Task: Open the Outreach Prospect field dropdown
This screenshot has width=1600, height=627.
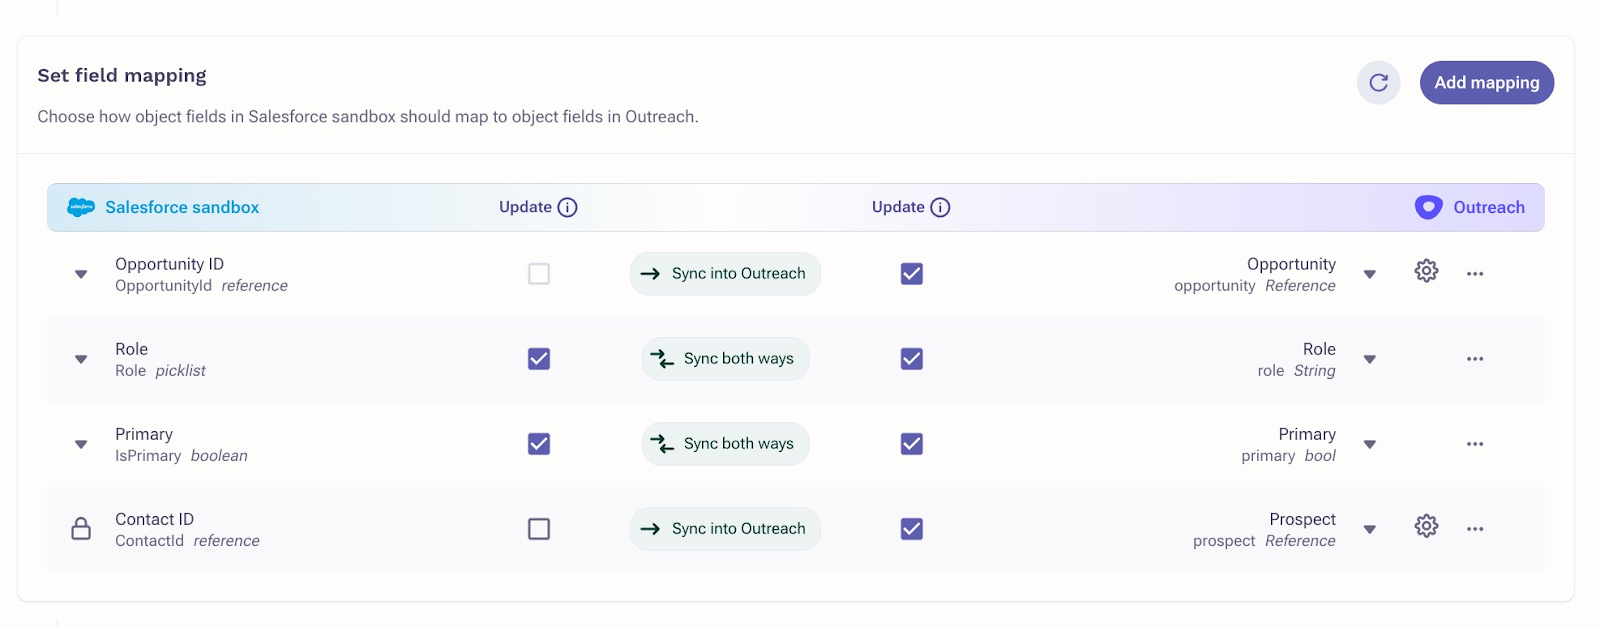Action: 1370,529
